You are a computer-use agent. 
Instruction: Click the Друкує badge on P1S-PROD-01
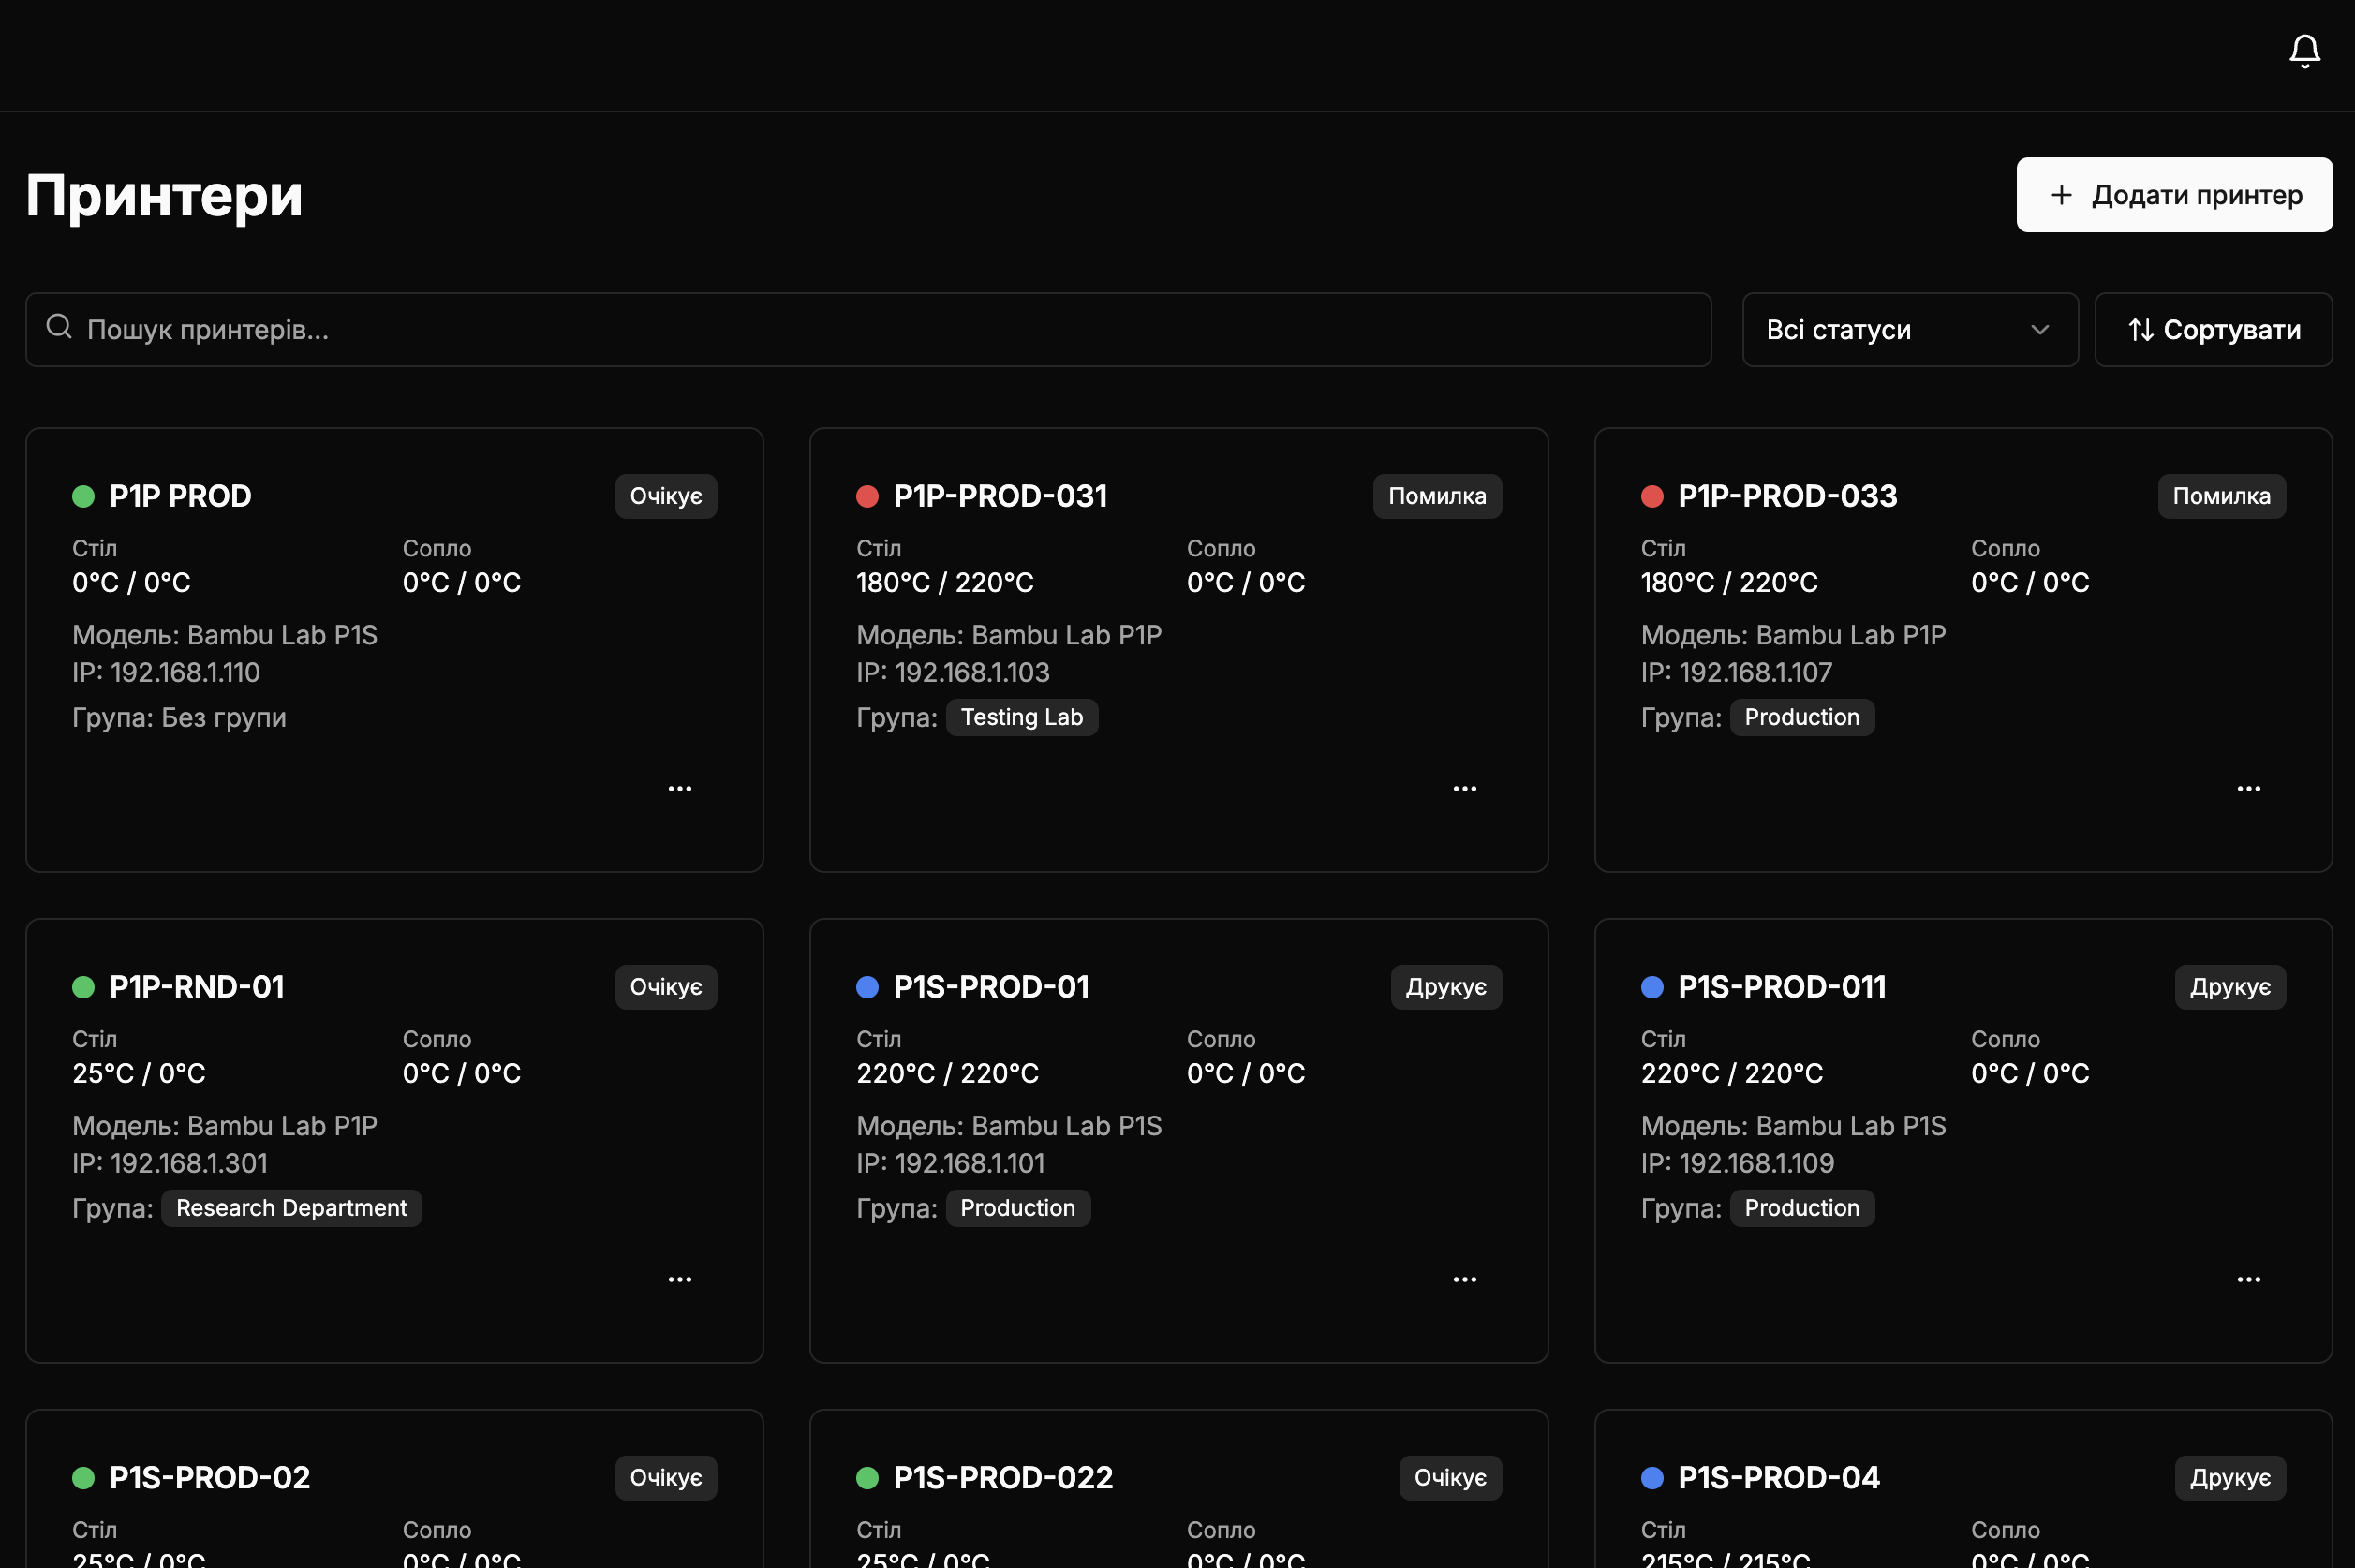(x=1445, y=987)
